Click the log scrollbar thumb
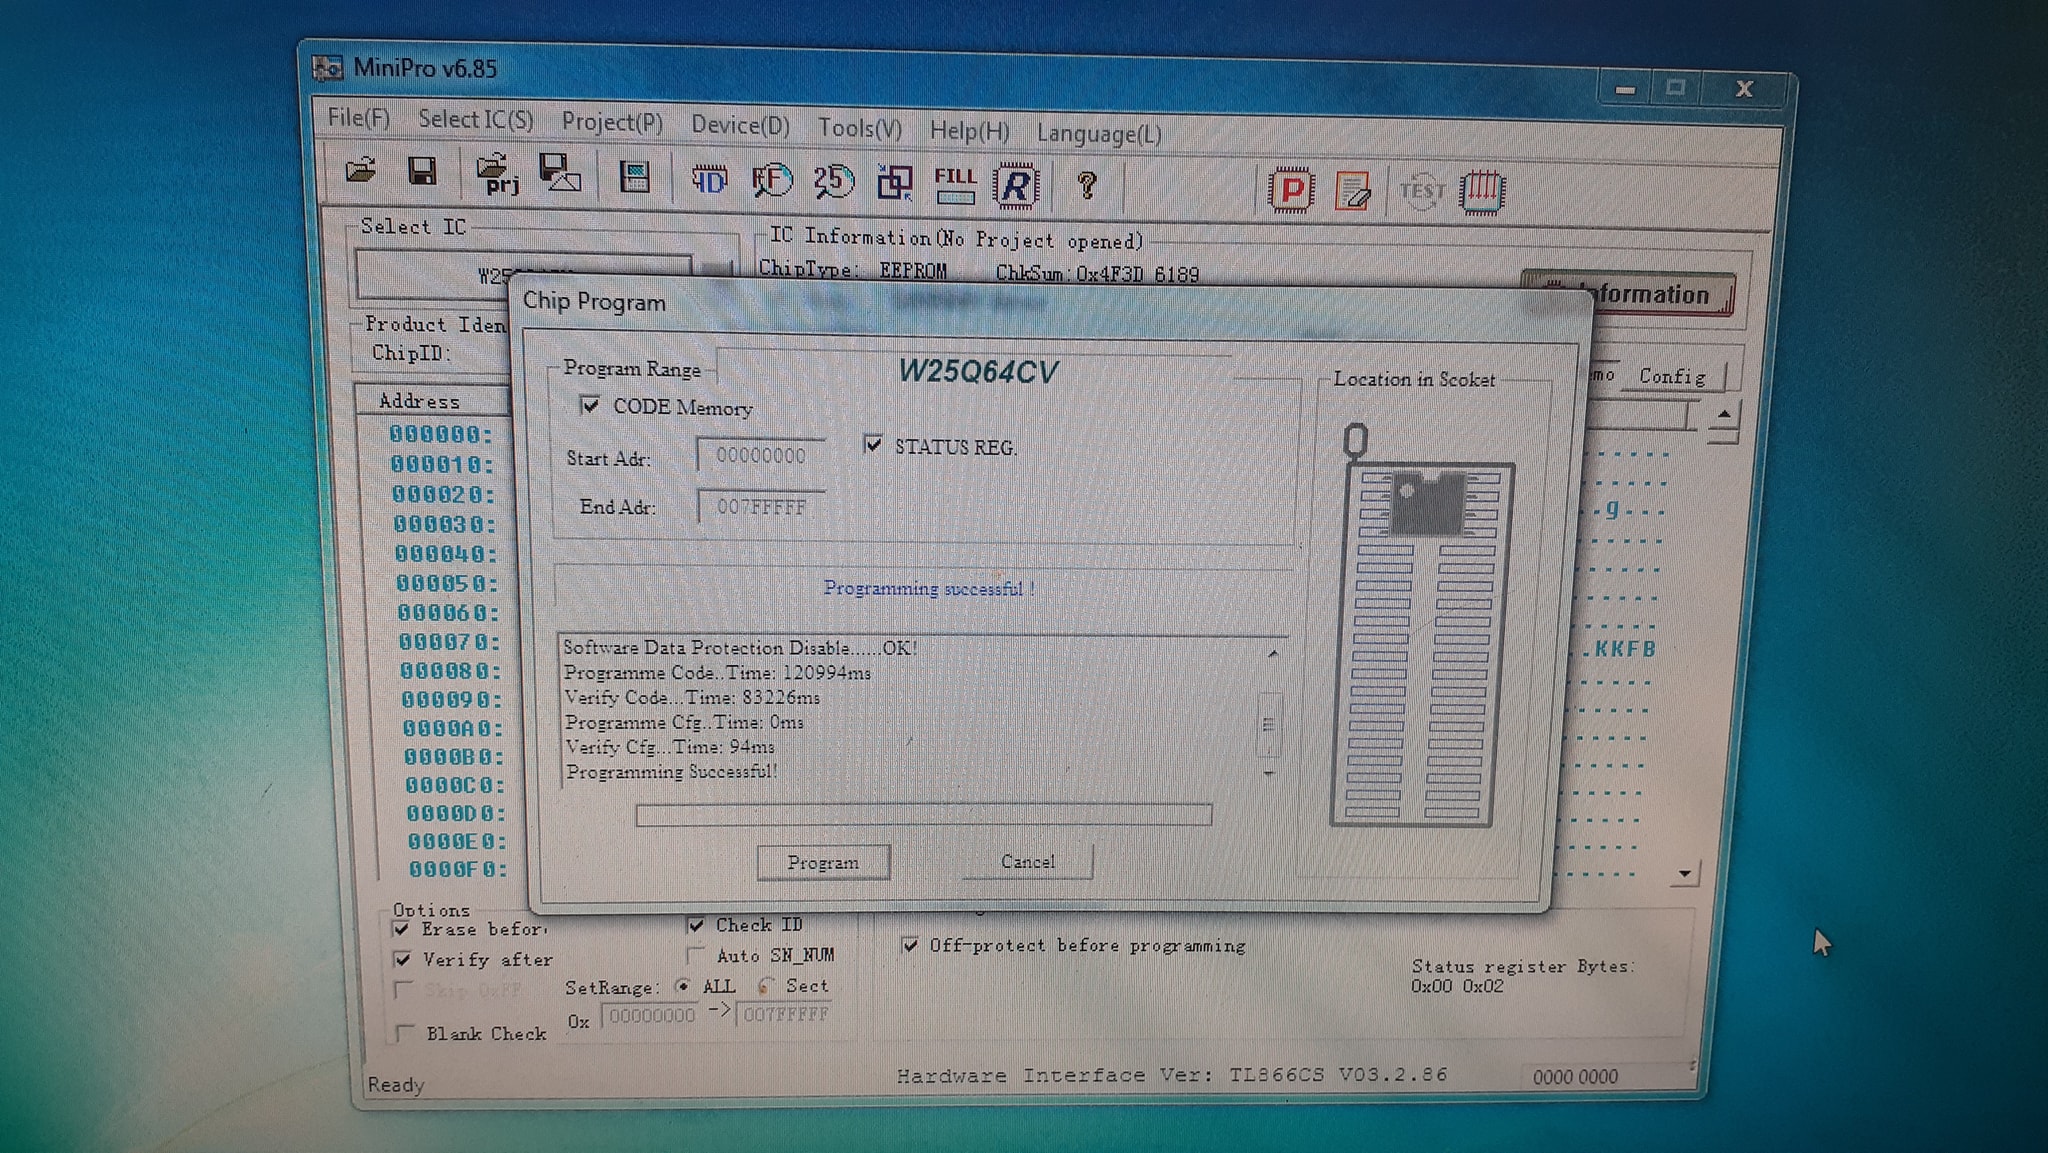This screenshot has height=1153, width=2048. pyautogui.click(x=1269, y=724)
